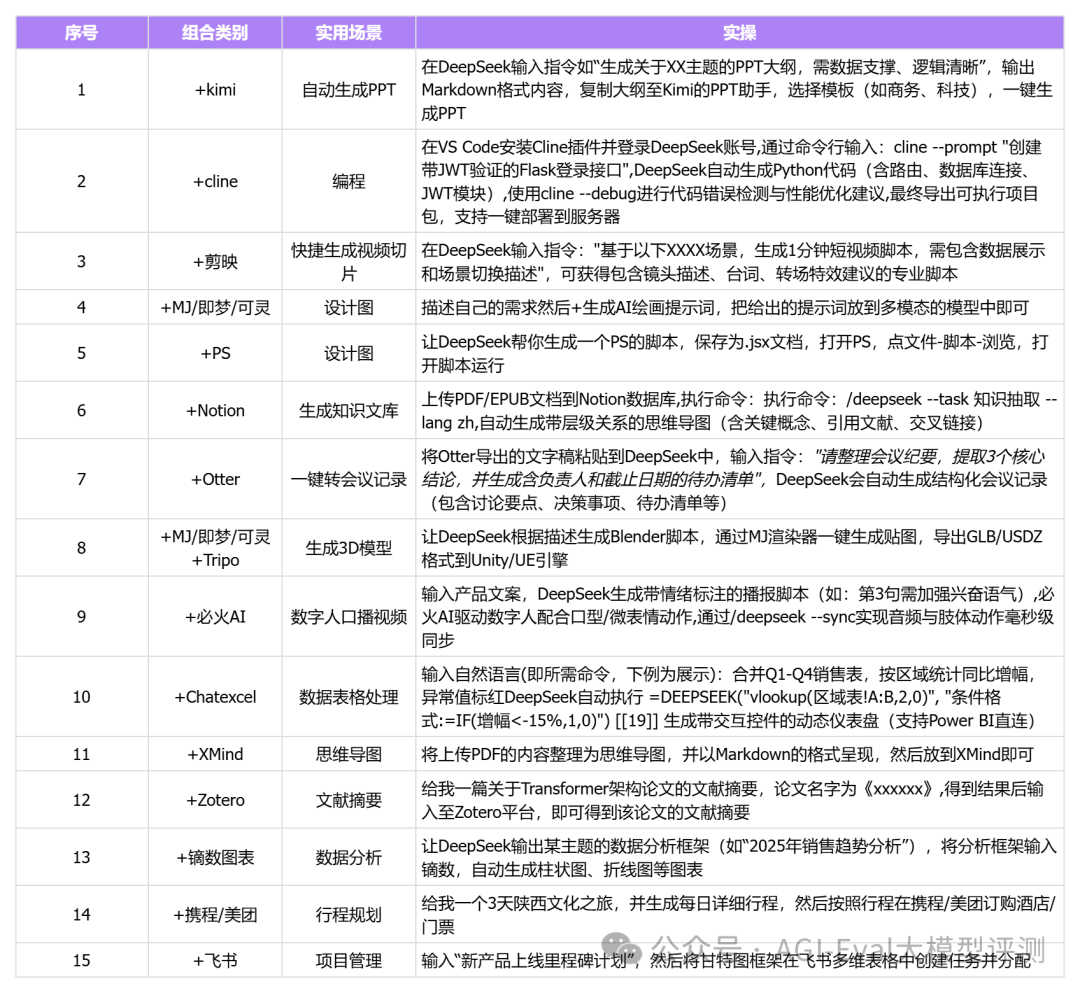Click the 实用场景 column header
Screen dimensions: 1080x993
(x=349, y=32)
